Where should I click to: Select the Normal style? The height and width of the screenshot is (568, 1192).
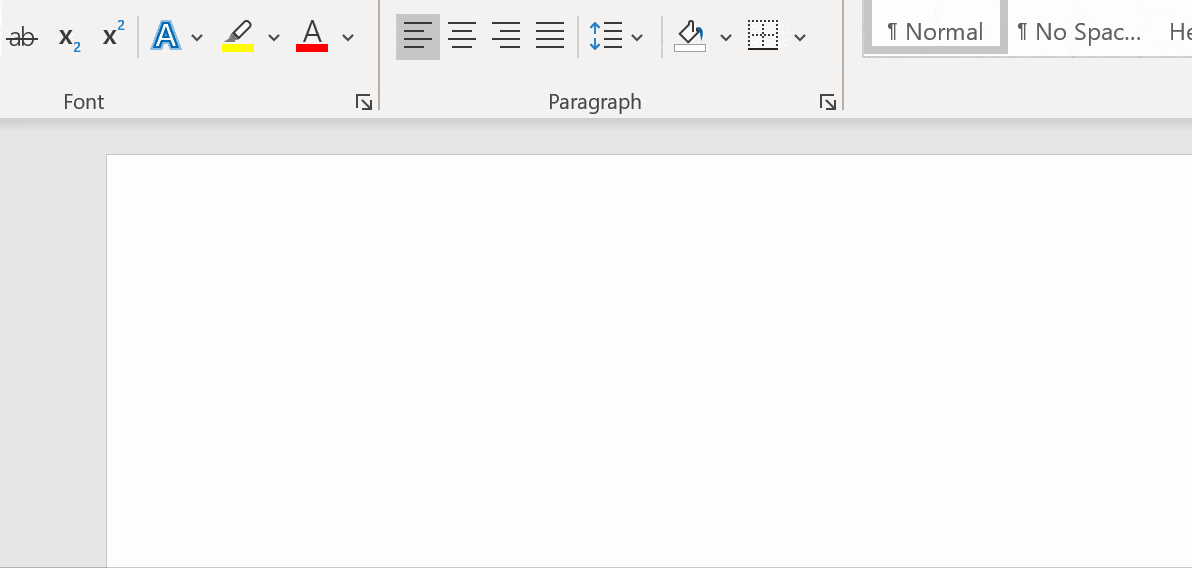(x=935, y=32)
